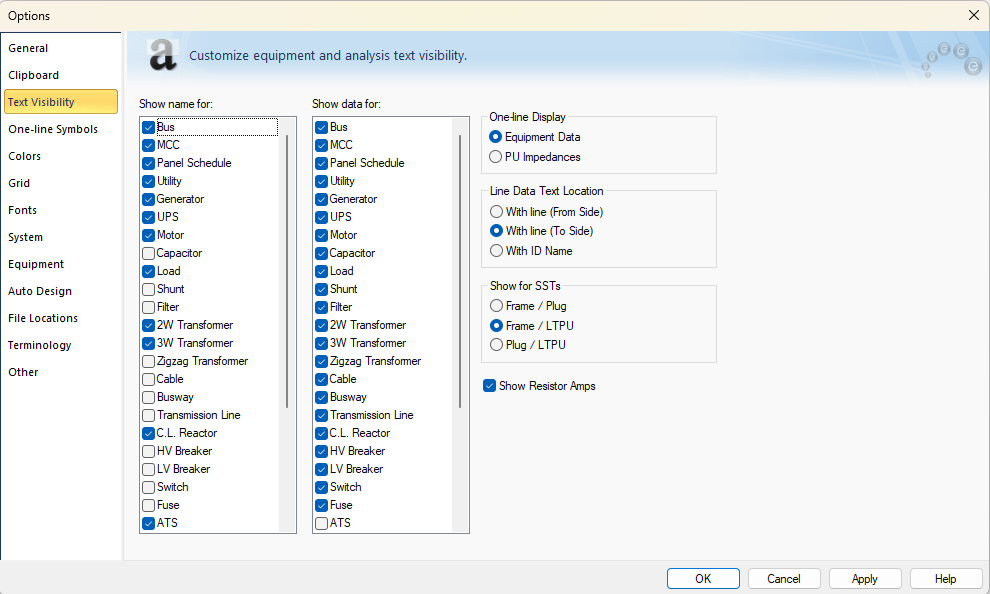The width and height of the screenshot is (990, 594).
Task: Choose With line (To Side) option
Action: [x=496, y=231]
